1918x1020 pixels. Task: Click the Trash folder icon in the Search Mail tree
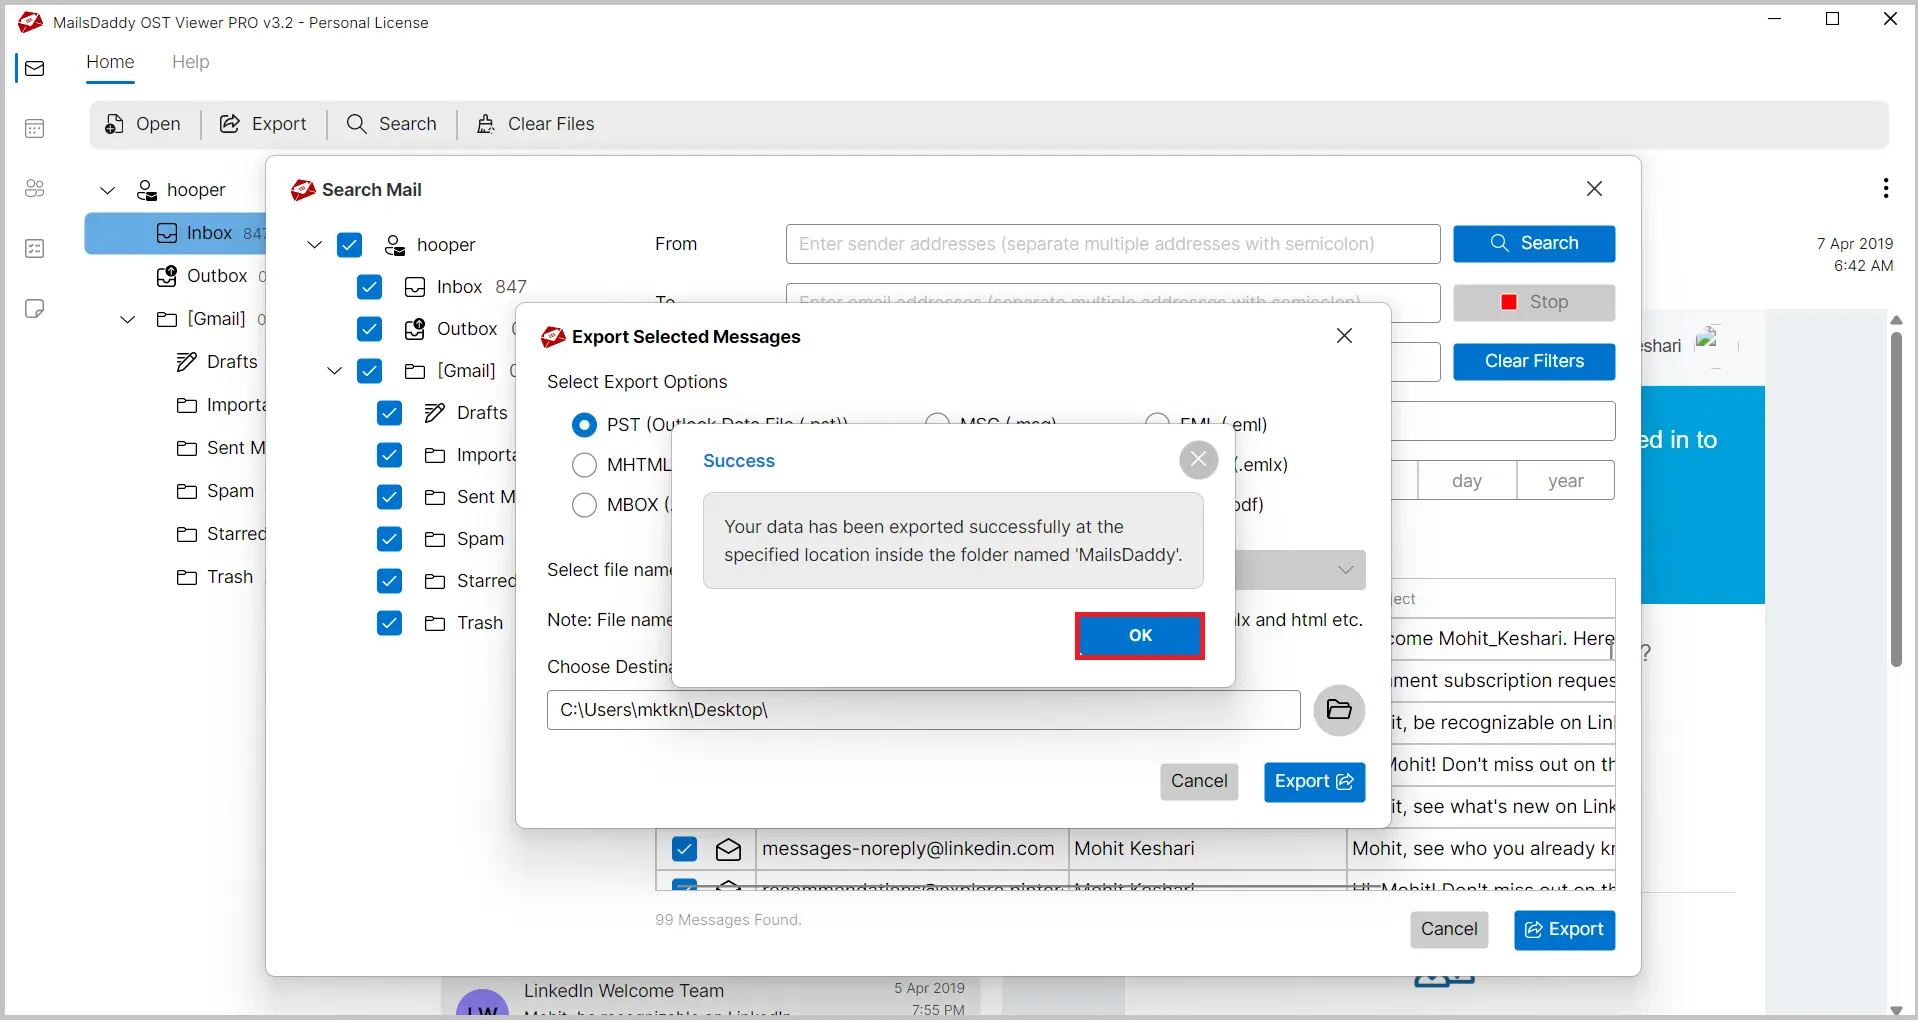[x=435, y=623]
